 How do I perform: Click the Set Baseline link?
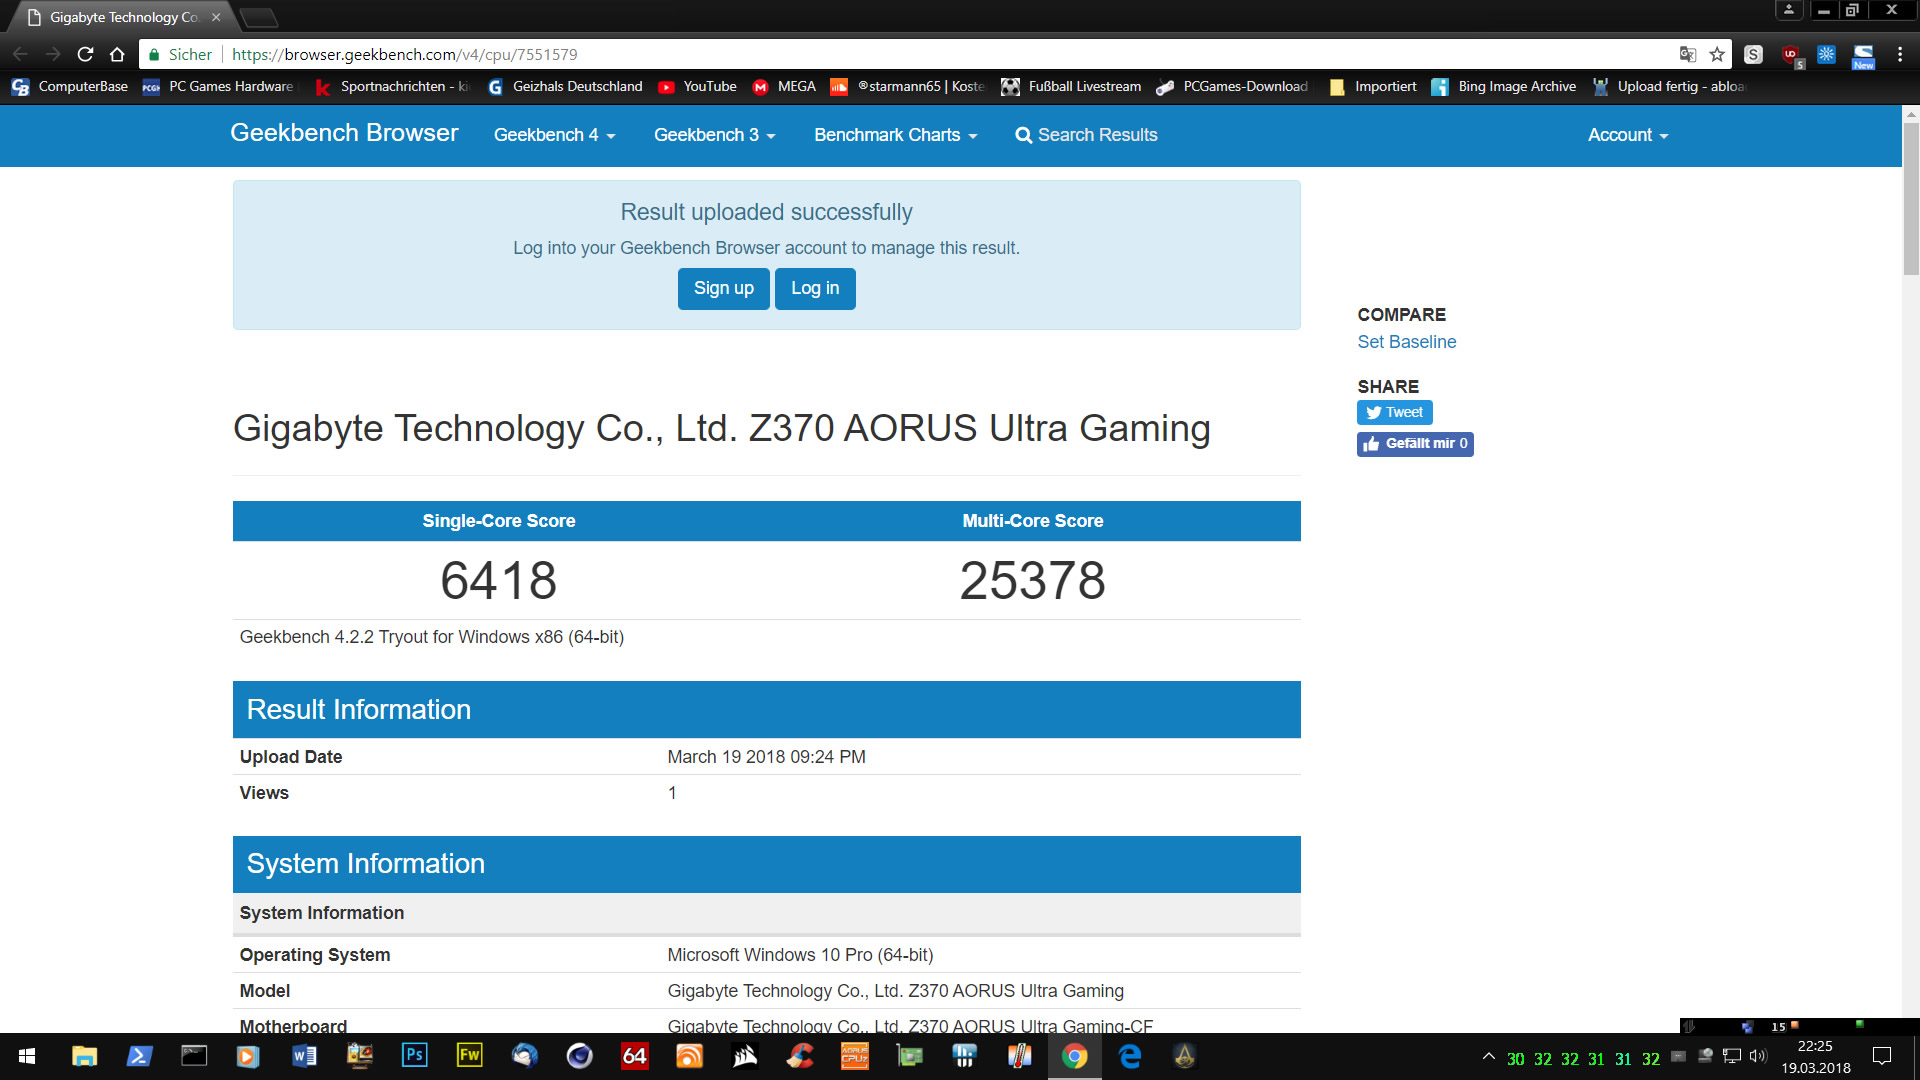click(1406, 342)
